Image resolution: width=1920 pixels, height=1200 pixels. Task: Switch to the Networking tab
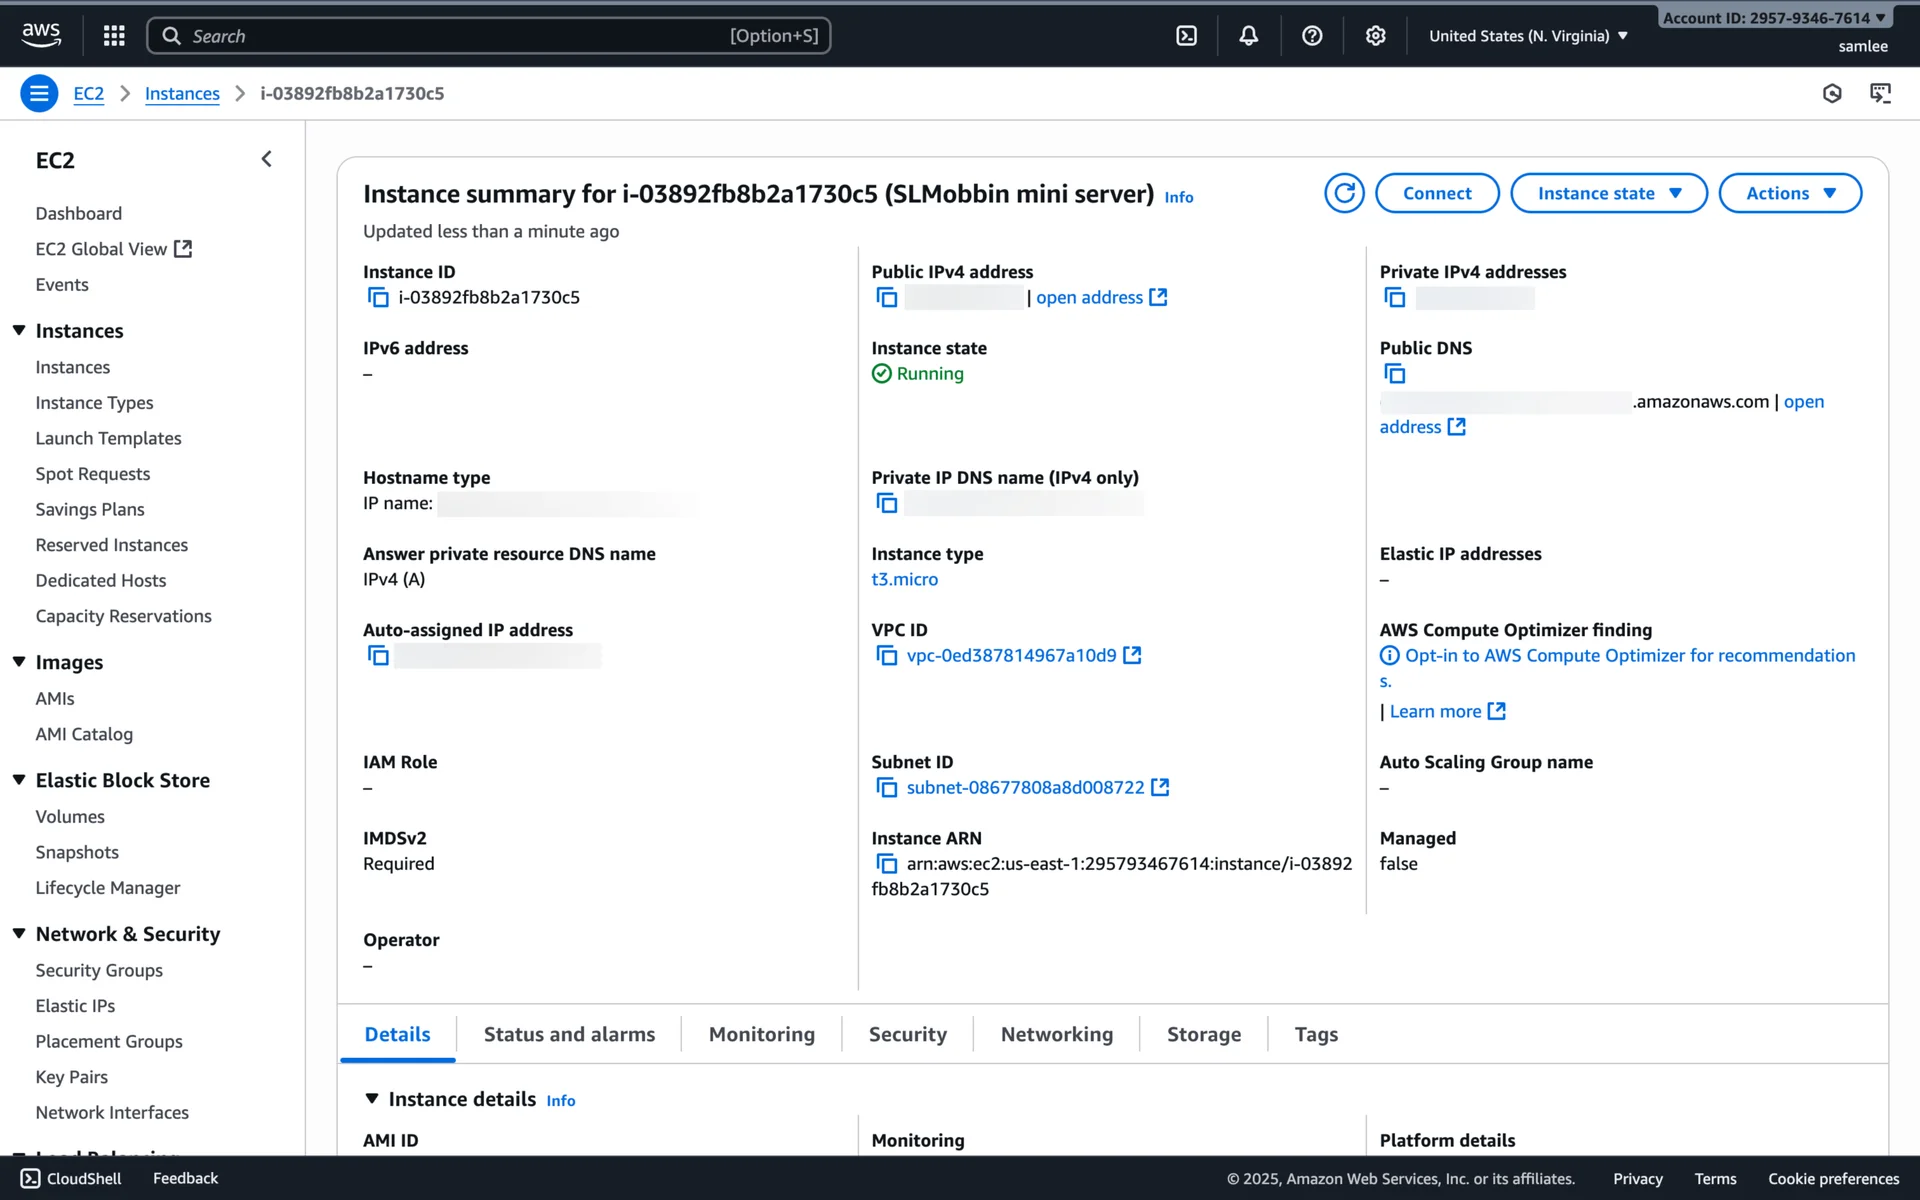click(1056, 1034)
